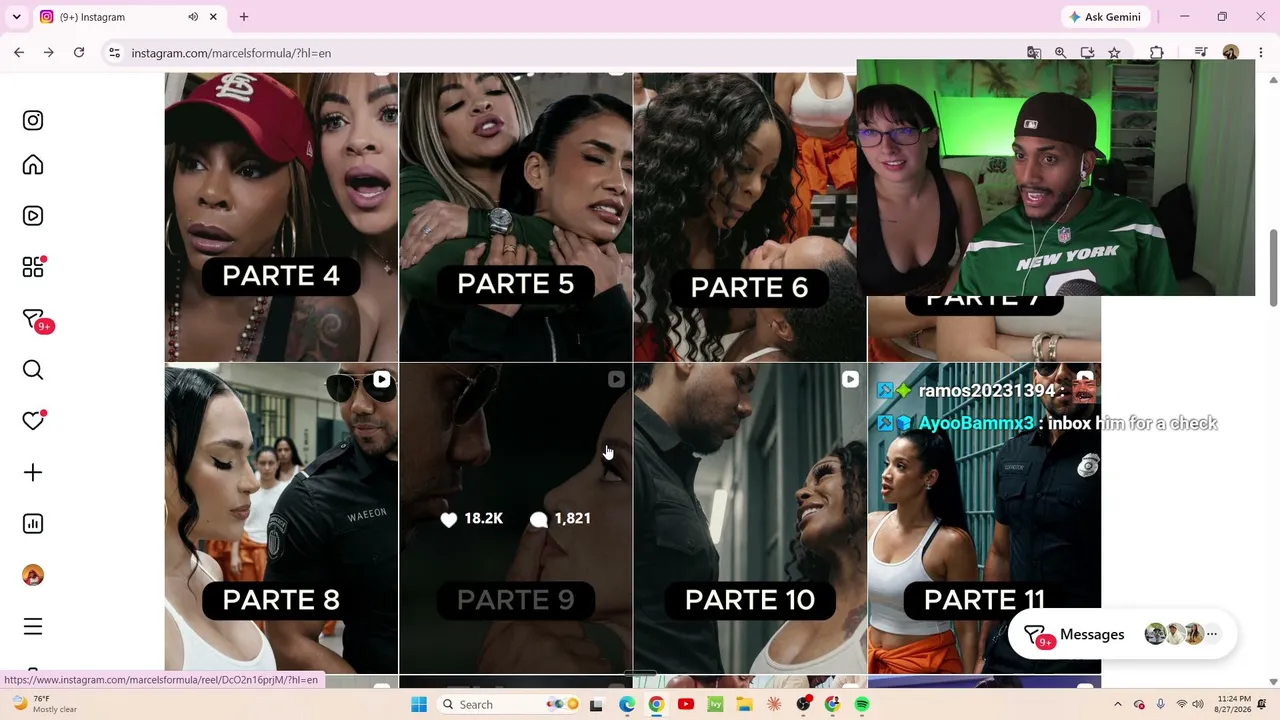Open the Windows Start menu
1280x720 pixels.
[x=419, y=704]
